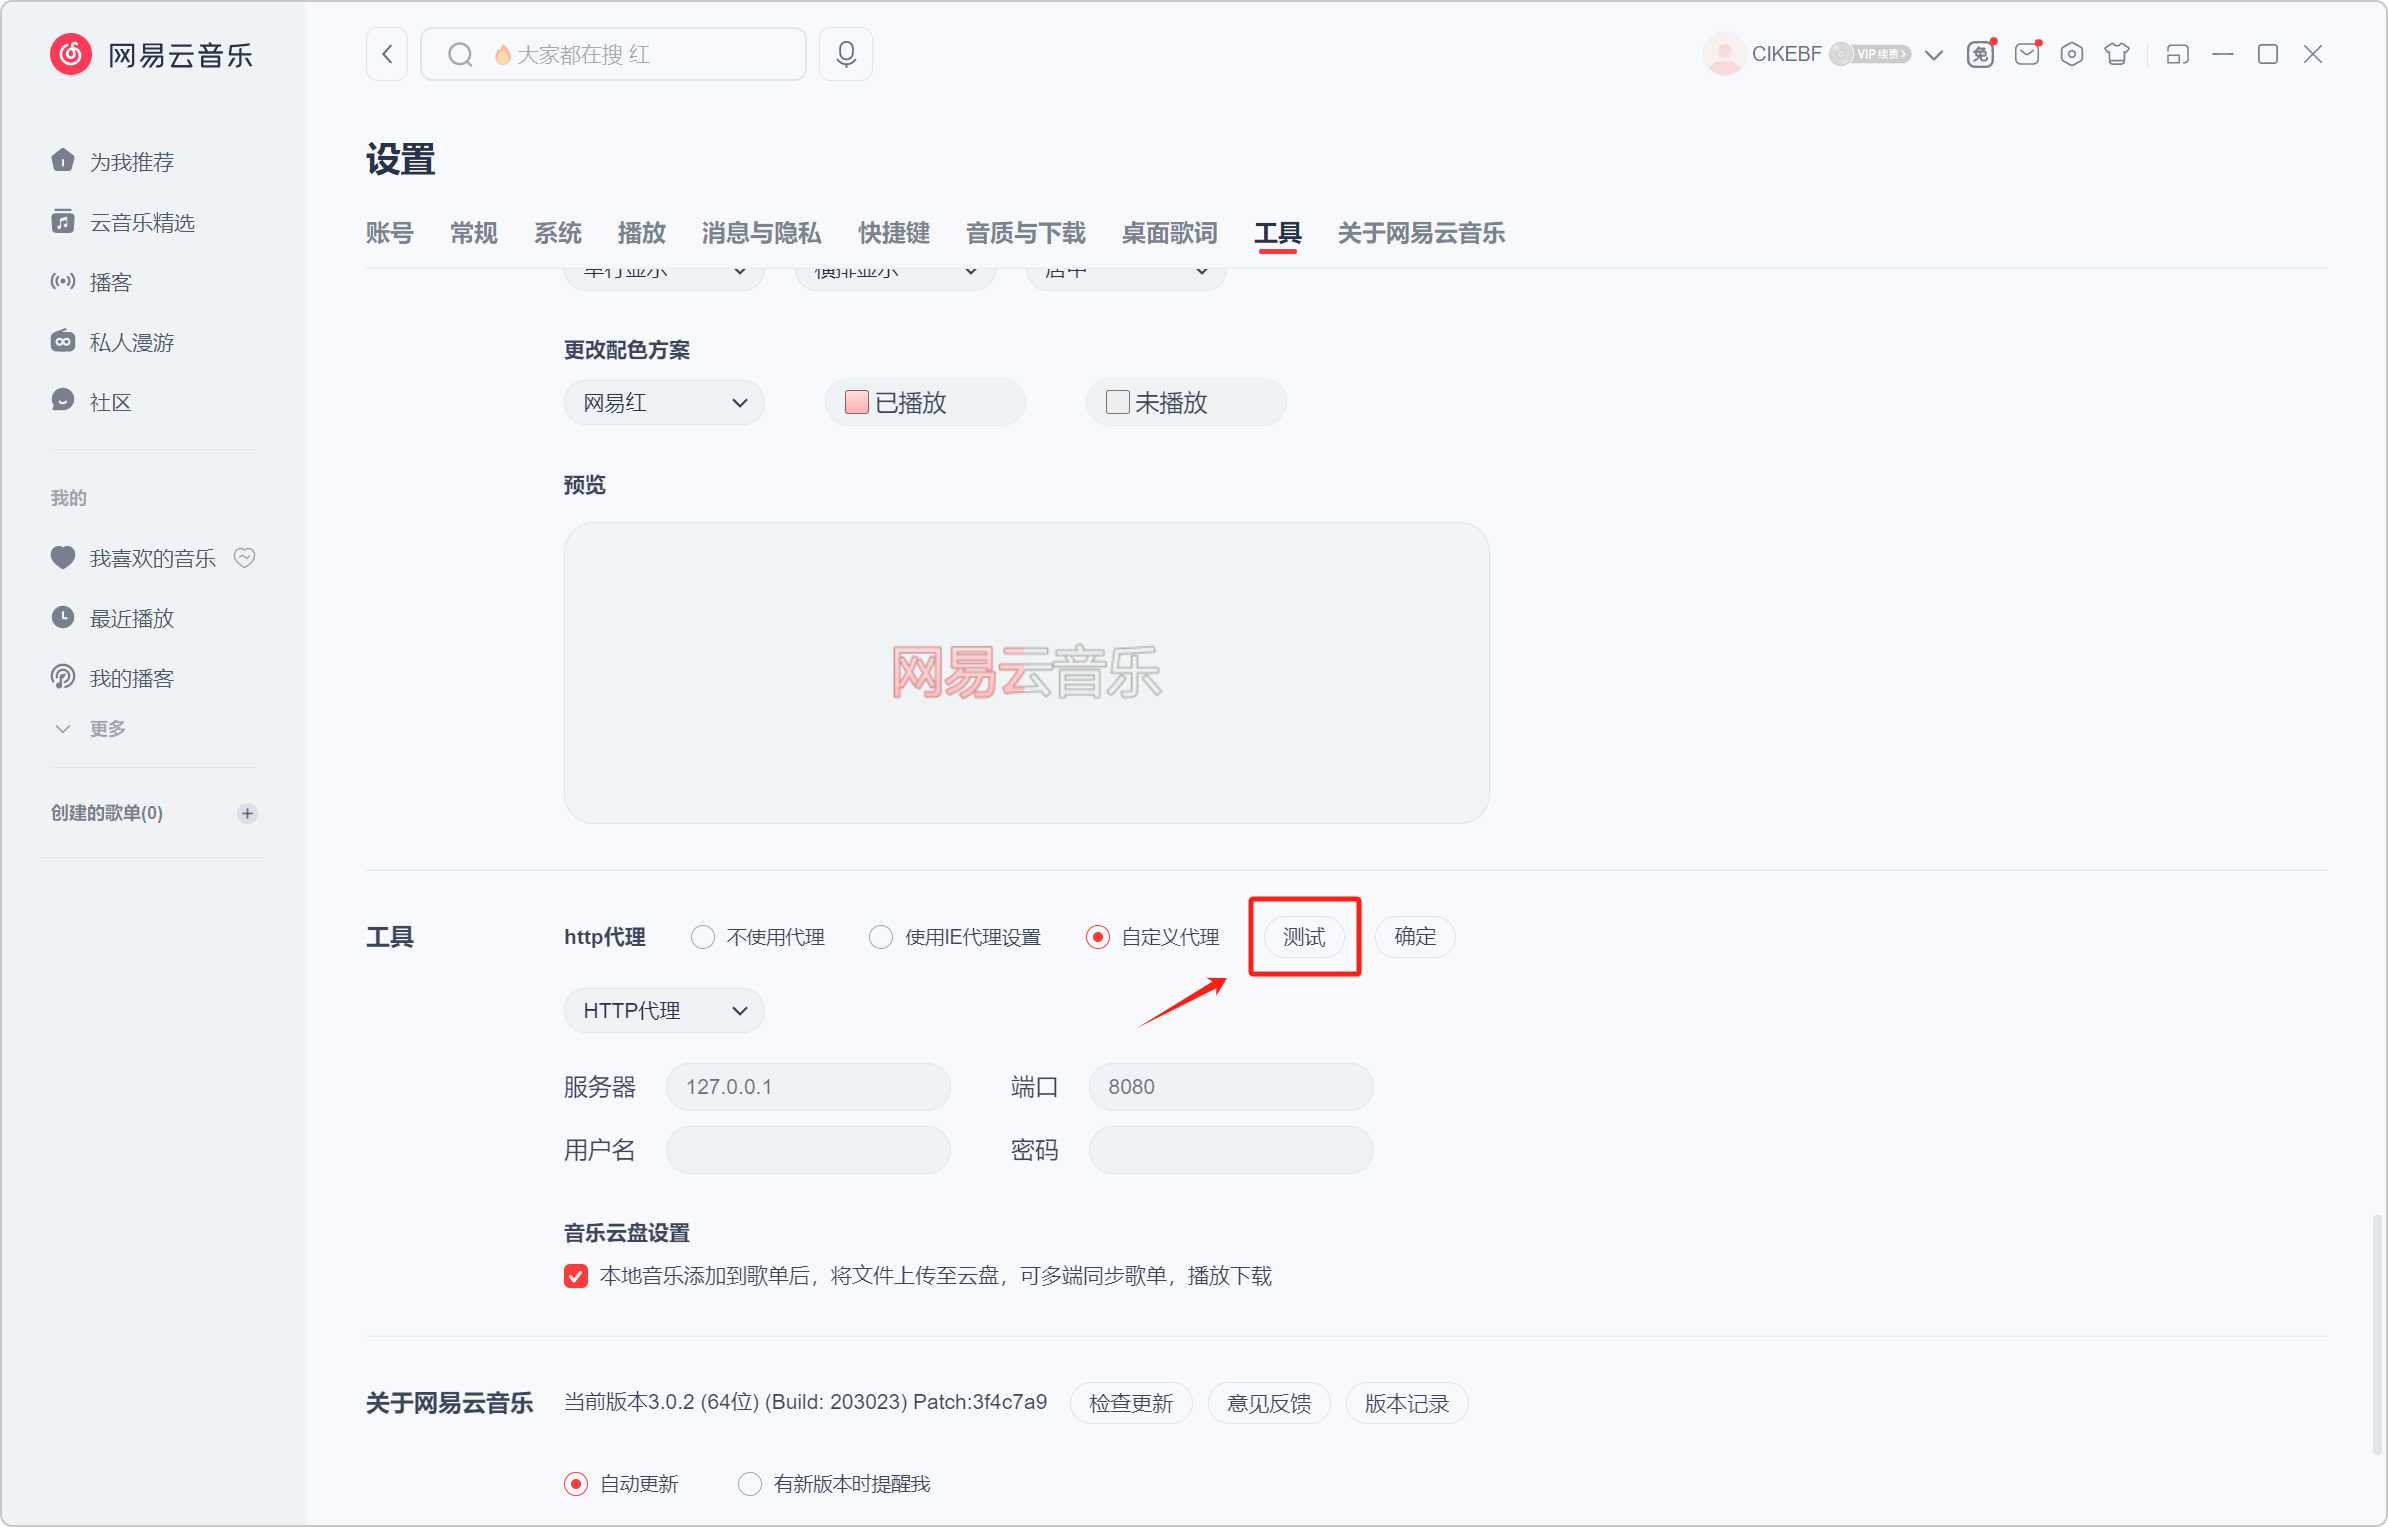Click the search box 大家都在搜
The image size is (2388, 1527).
click(x=614, y=54)
